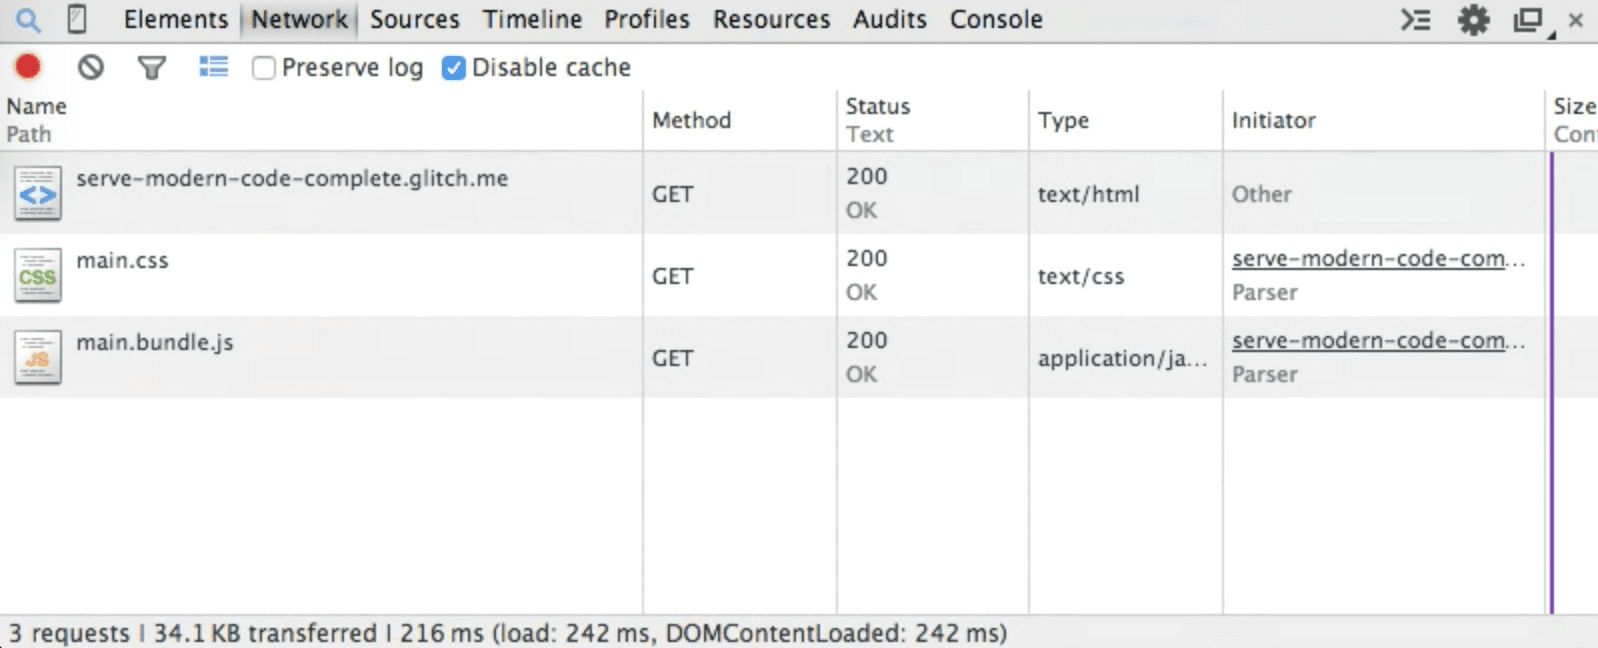Screen dimensions: 1598x648
Task: Click the red record button to stop recording
Action: [x=28, y=66]
